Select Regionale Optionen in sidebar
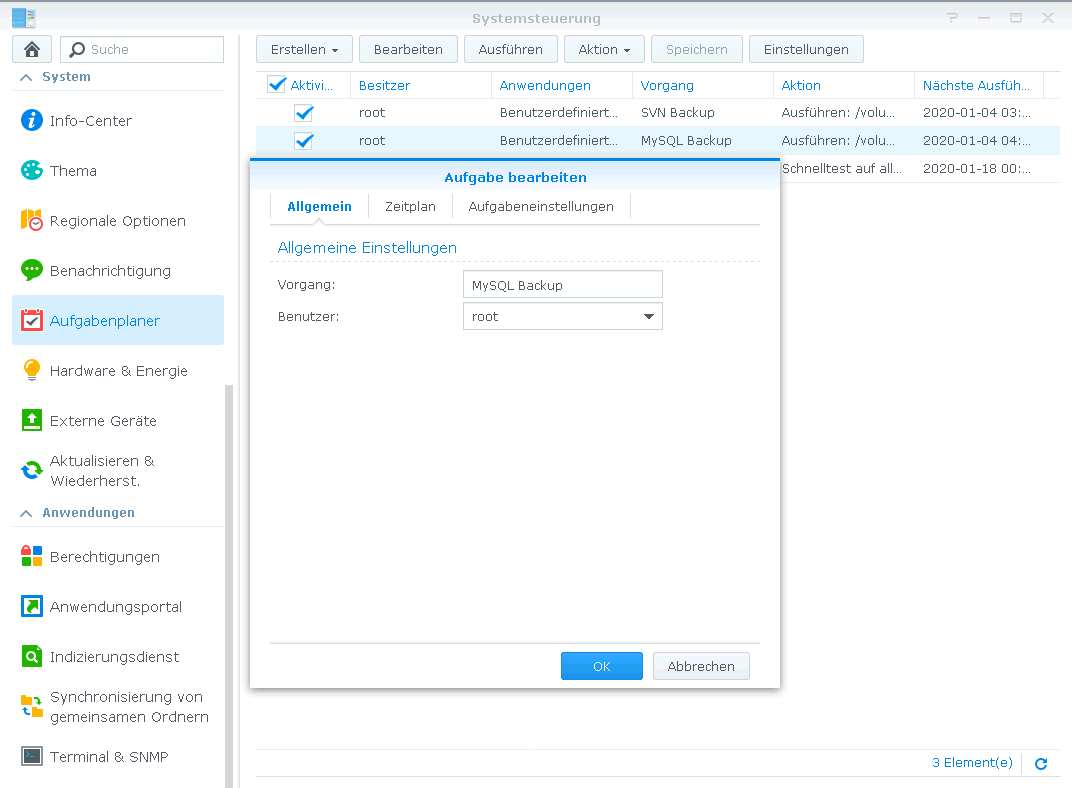The height and width of the screenshot is (788, 1072). [117, 221]
